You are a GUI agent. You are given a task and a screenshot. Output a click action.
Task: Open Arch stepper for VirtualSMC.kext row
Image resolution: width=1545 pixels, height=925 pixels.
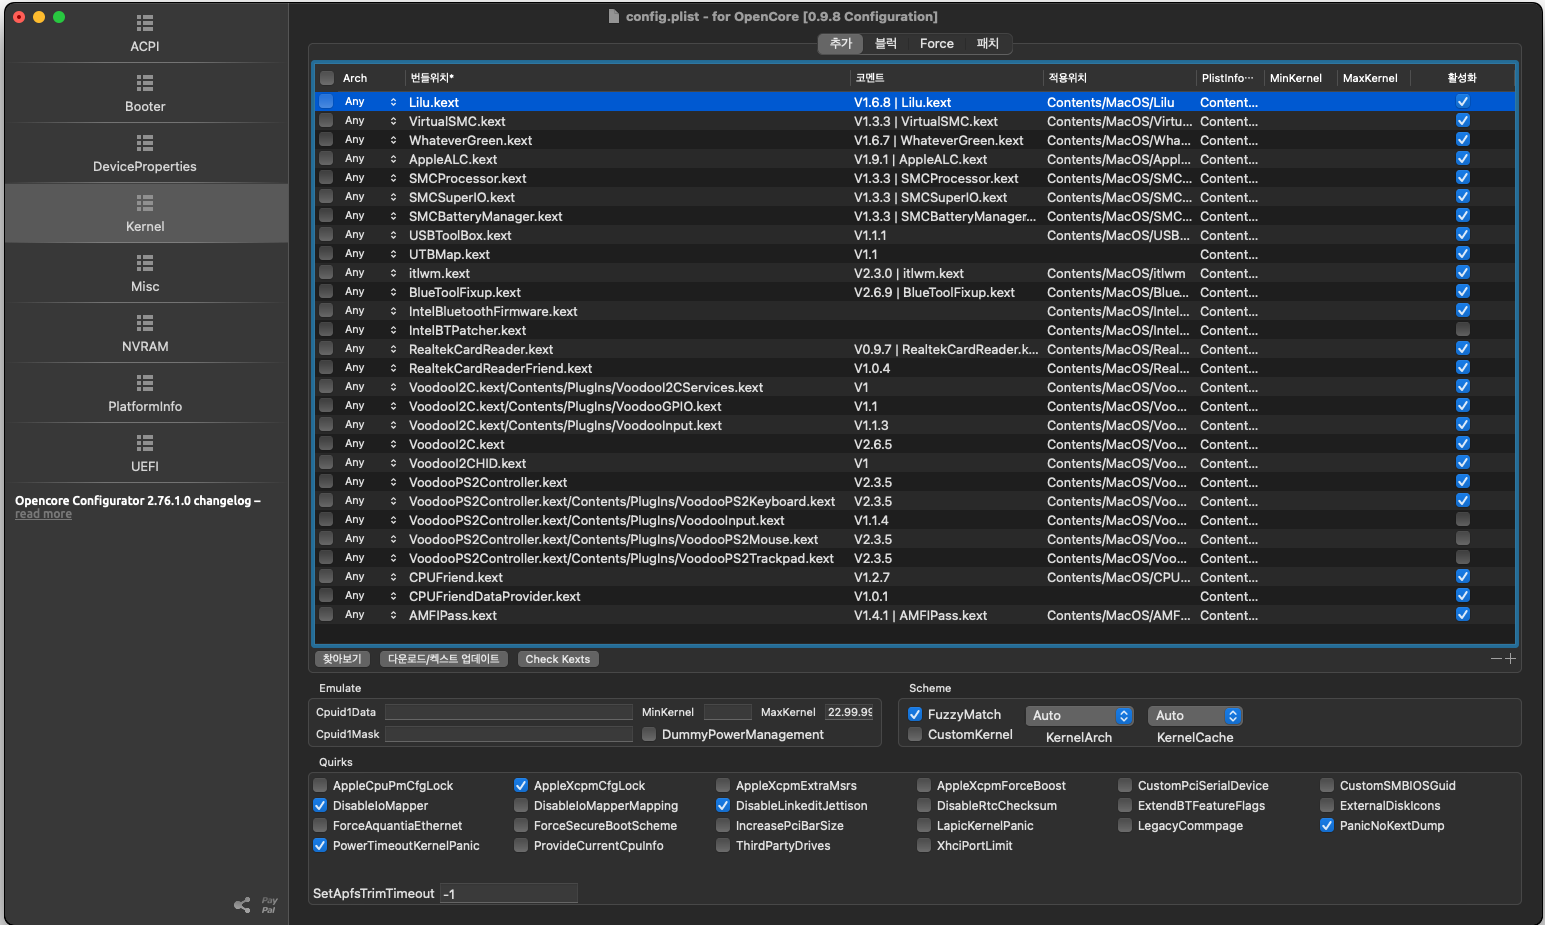393,121
